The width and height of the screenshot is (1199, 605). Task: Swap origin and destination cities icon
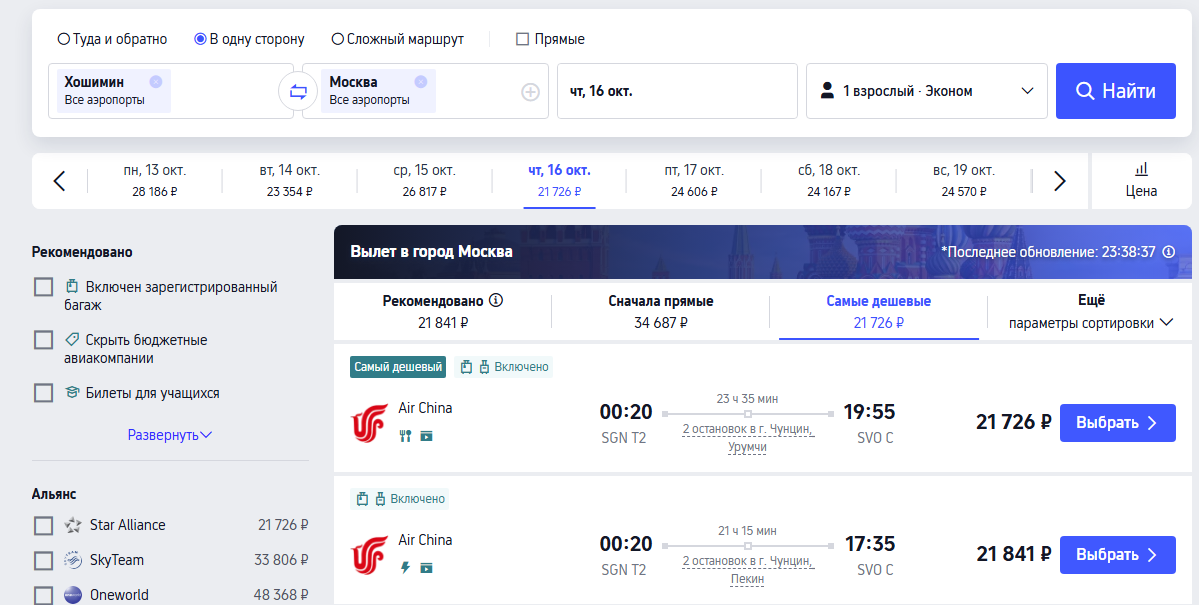click(x=298, y=92)
